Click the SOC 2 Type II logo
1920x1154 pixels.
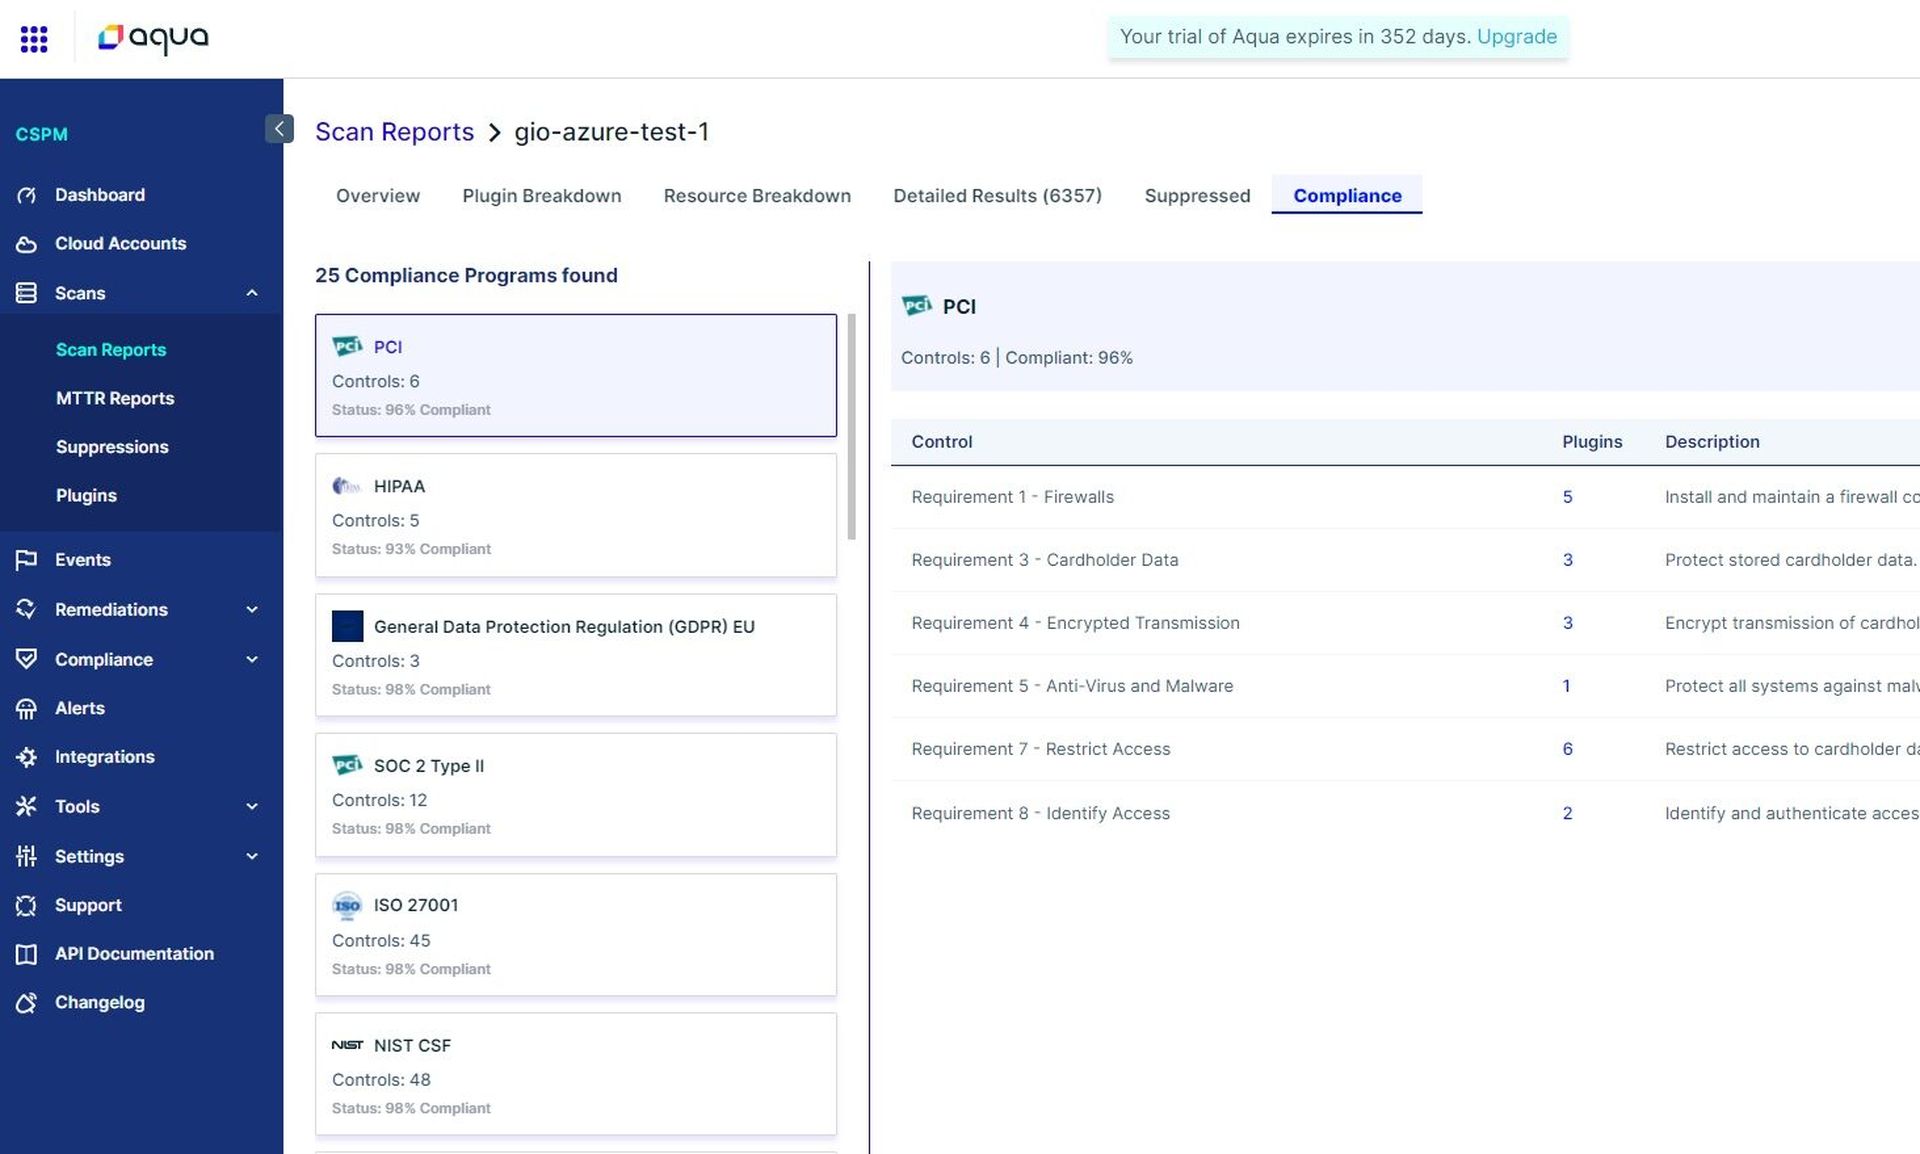(x=347, y=765)
